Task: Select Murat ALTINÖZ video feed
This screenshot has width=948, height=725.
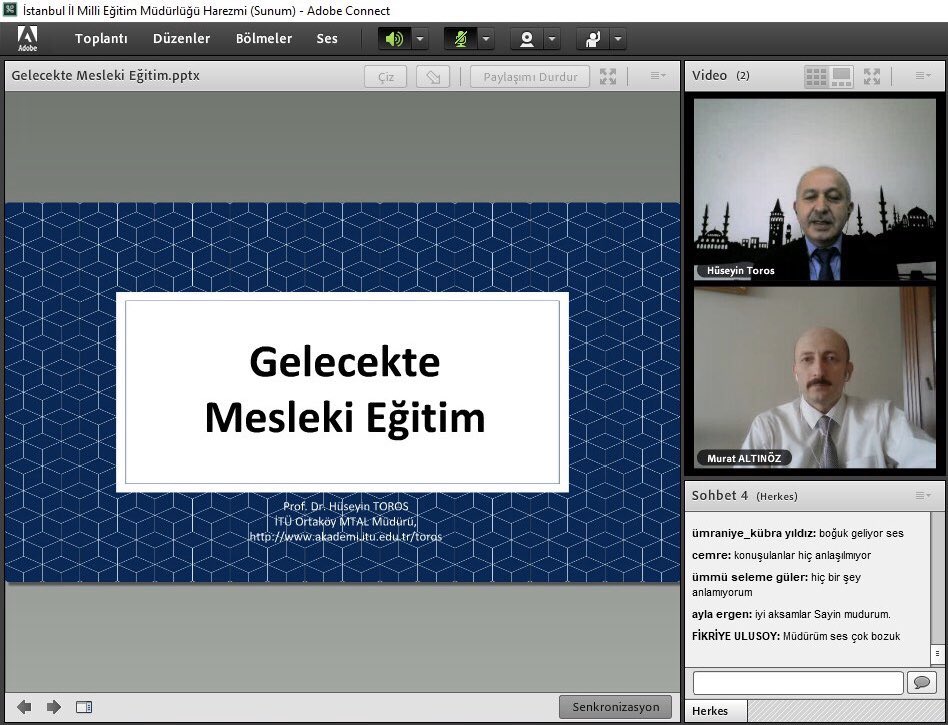Action: click(x=814, y=377)
